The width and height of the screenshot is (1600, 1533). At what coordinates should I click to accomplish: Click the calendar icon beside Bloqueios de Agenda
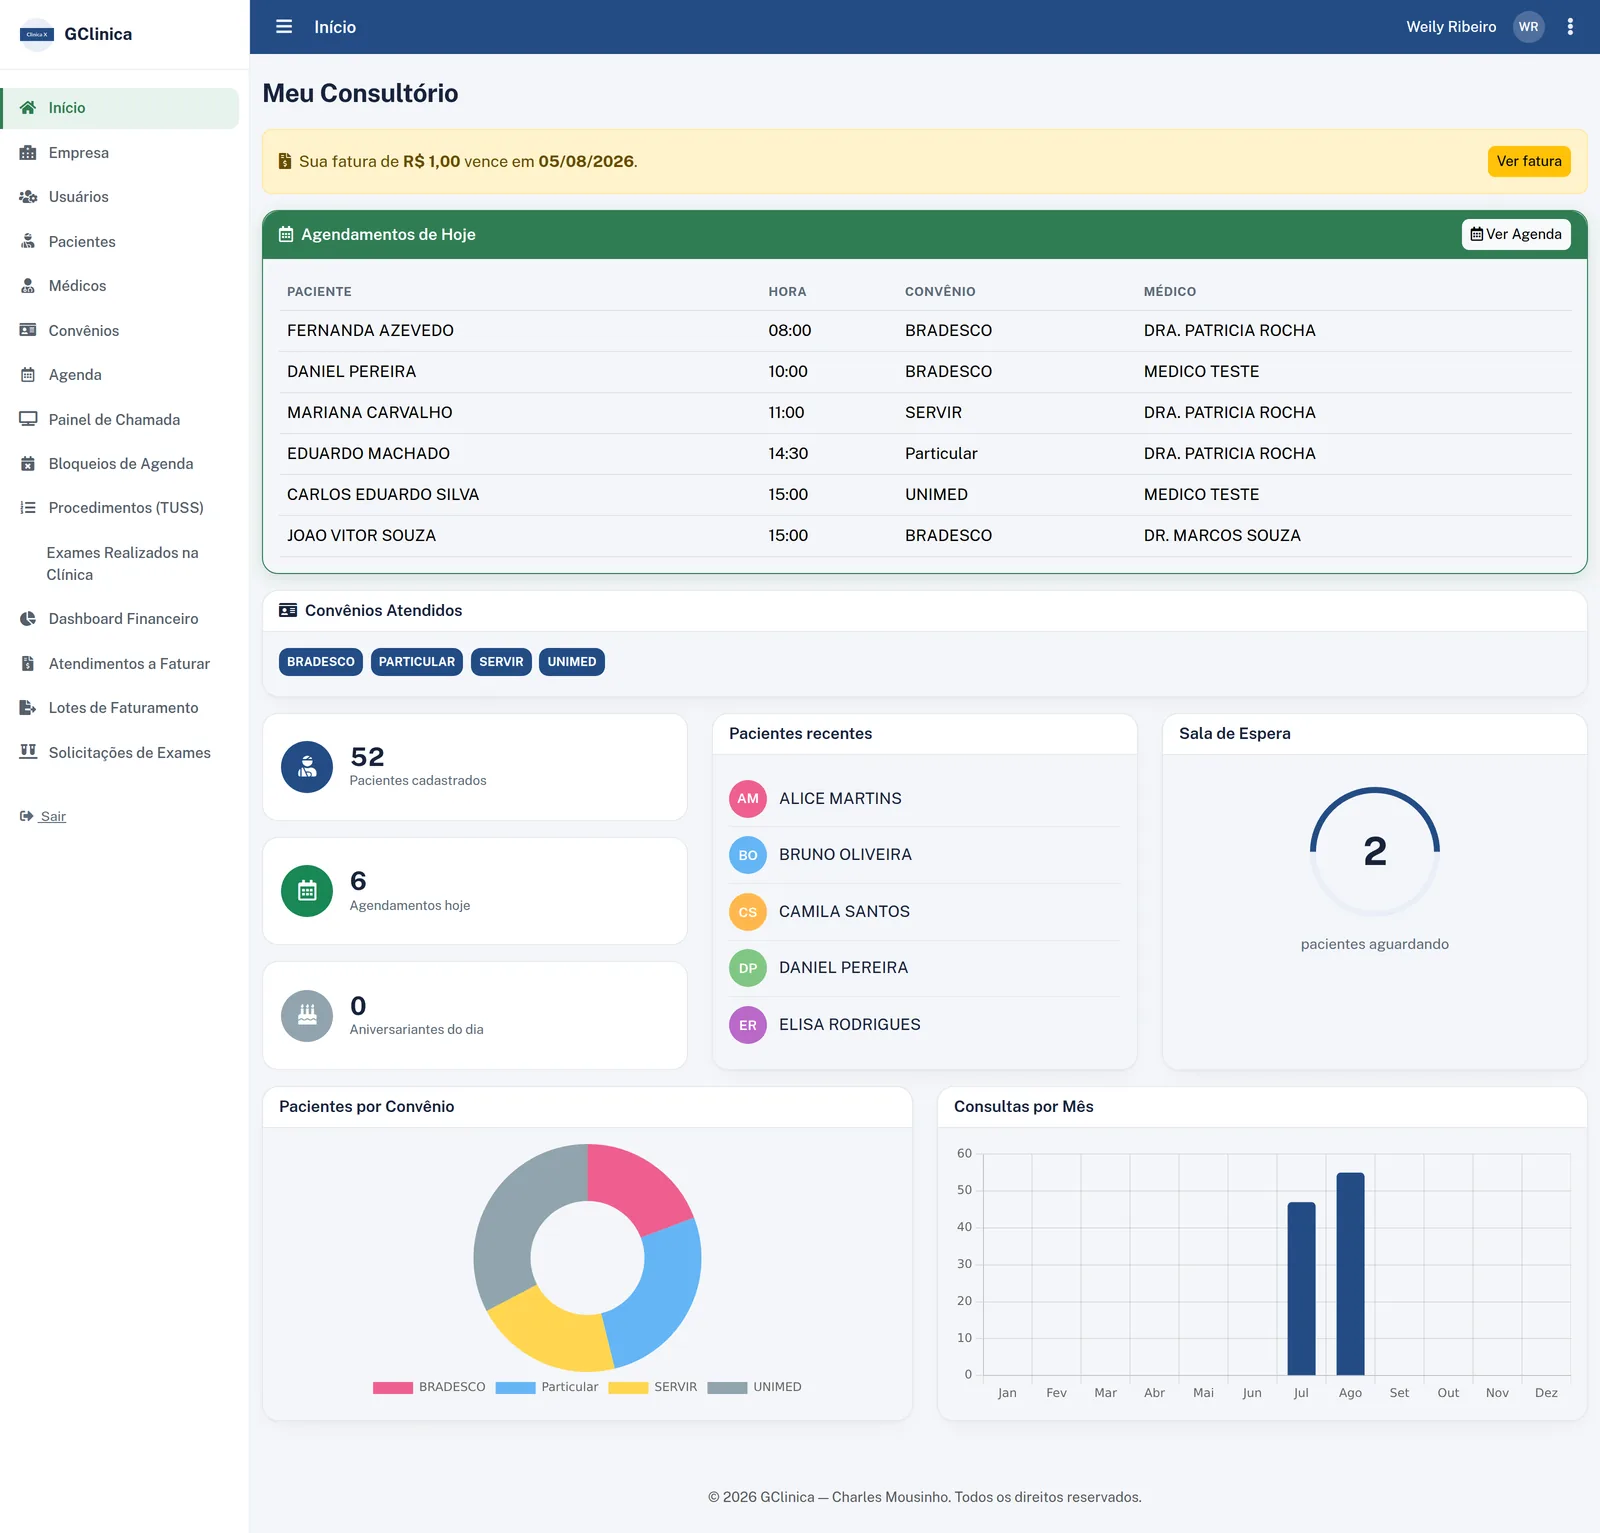coord(28,464)
